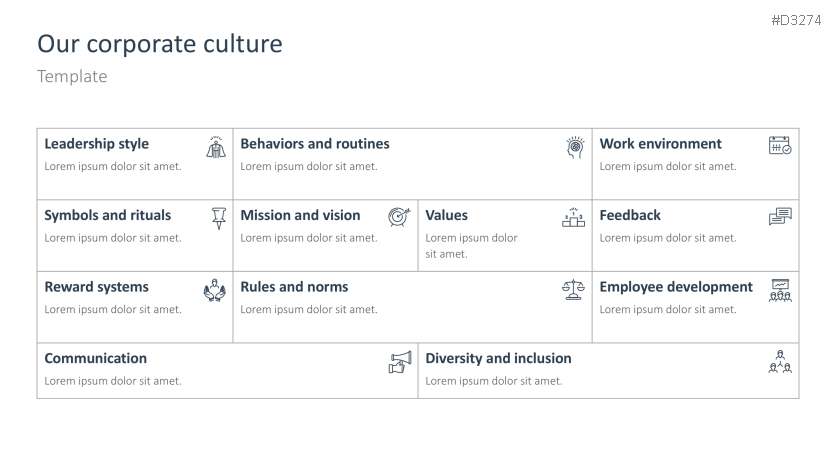Viewport: 836px width, 470px height.
Task: Click the 'Diversity and inclusion' heading
Action: [x=498, y=358]
